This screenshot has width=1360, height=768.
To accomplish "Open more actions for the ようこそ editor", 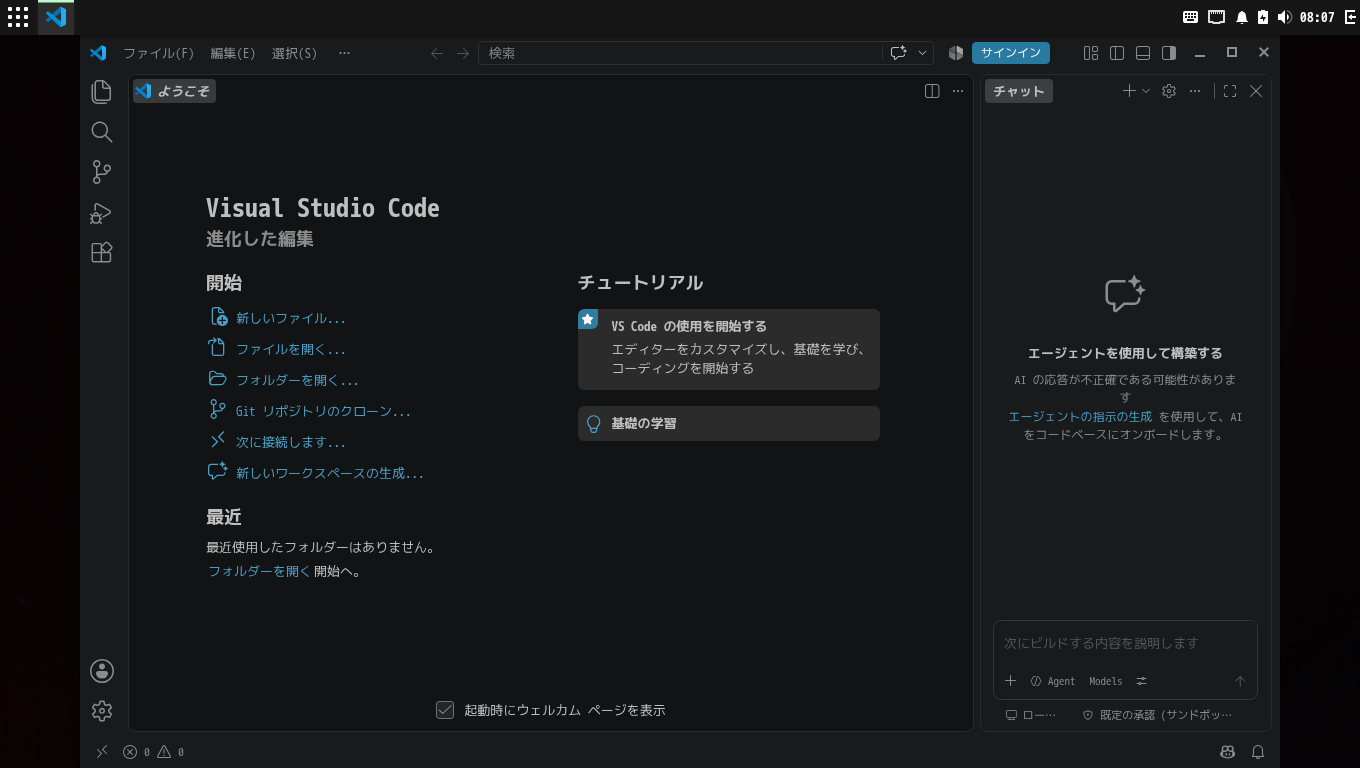I will [x=958, y=91].
